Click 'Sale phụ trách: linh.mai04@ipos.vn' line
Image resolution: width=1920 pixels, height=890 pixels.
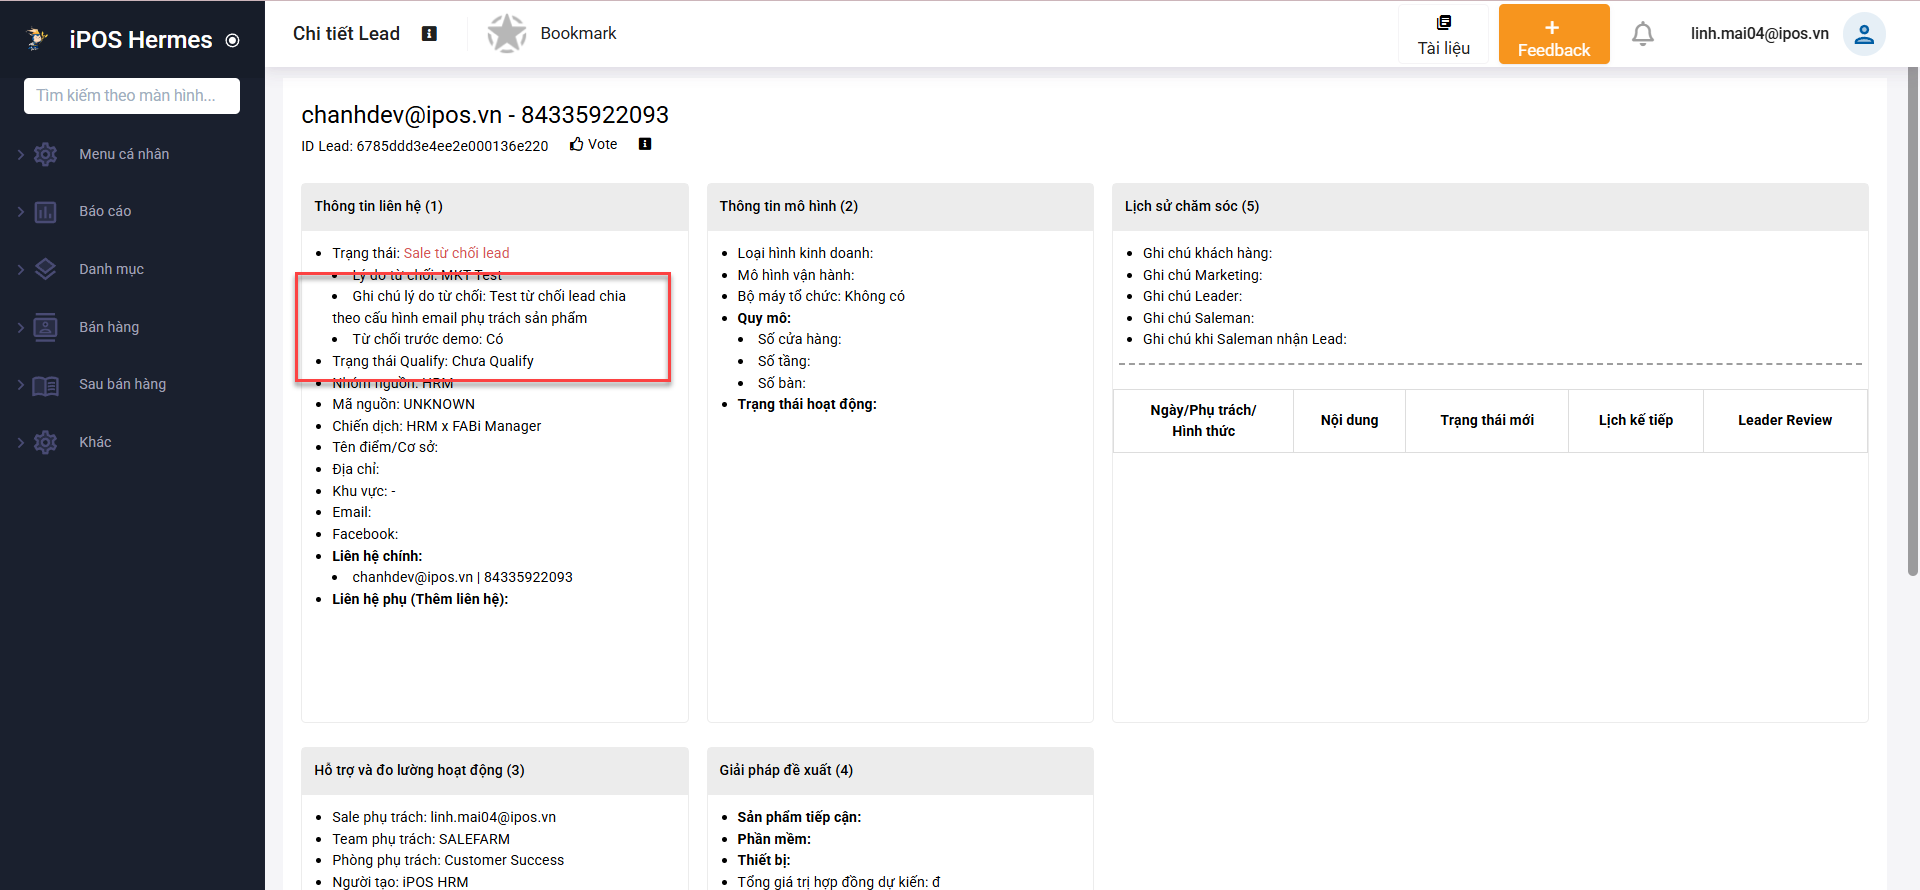point(444,817)
